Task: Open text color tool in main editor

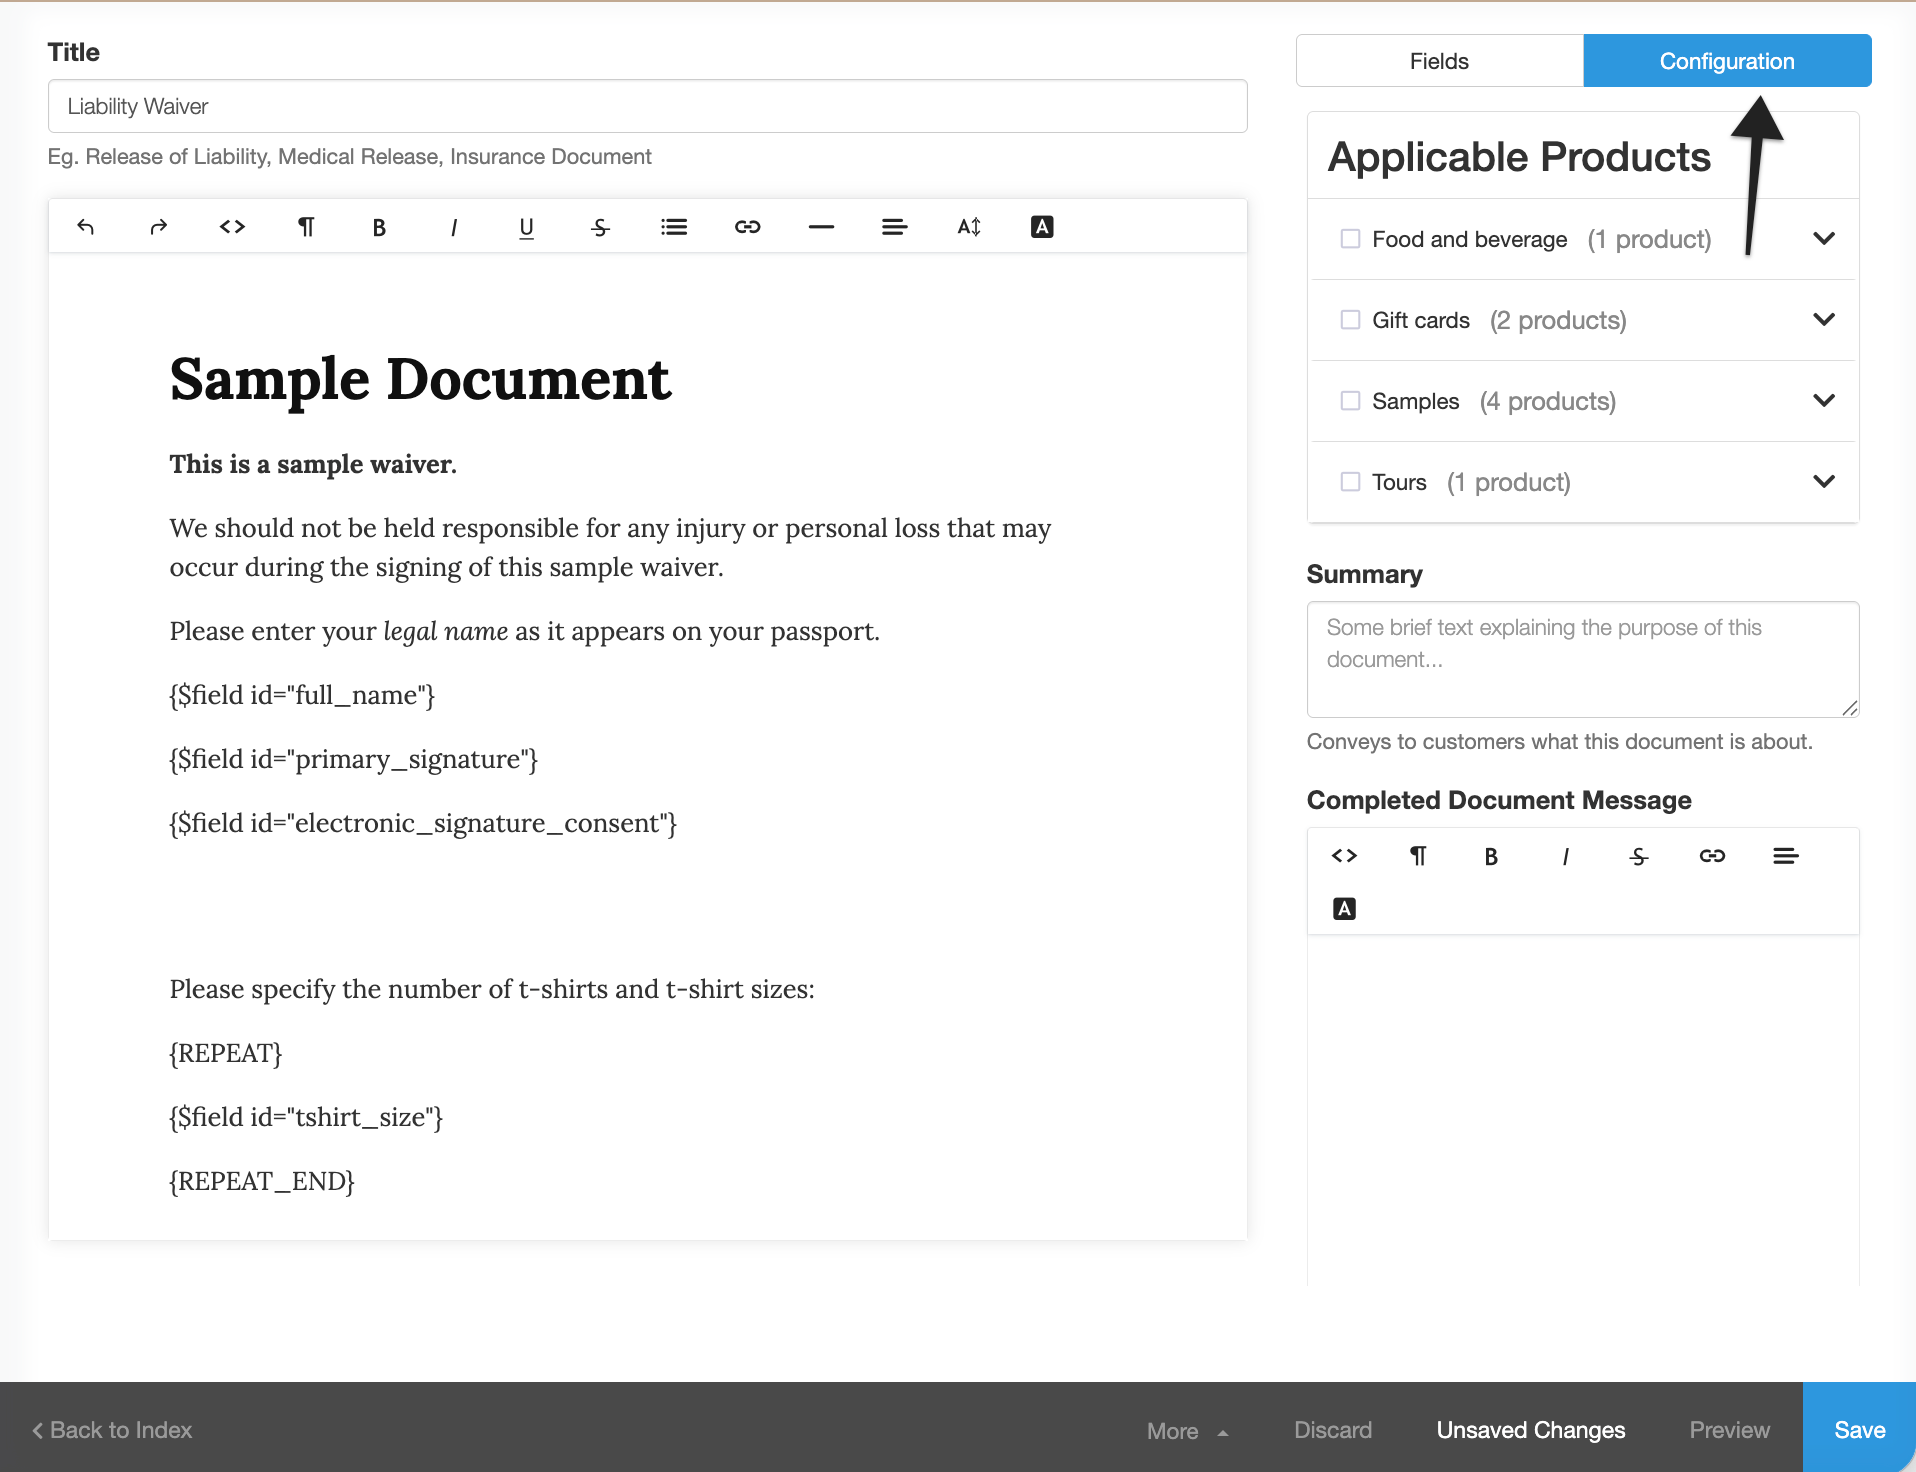Action: tap(1042, 227)
